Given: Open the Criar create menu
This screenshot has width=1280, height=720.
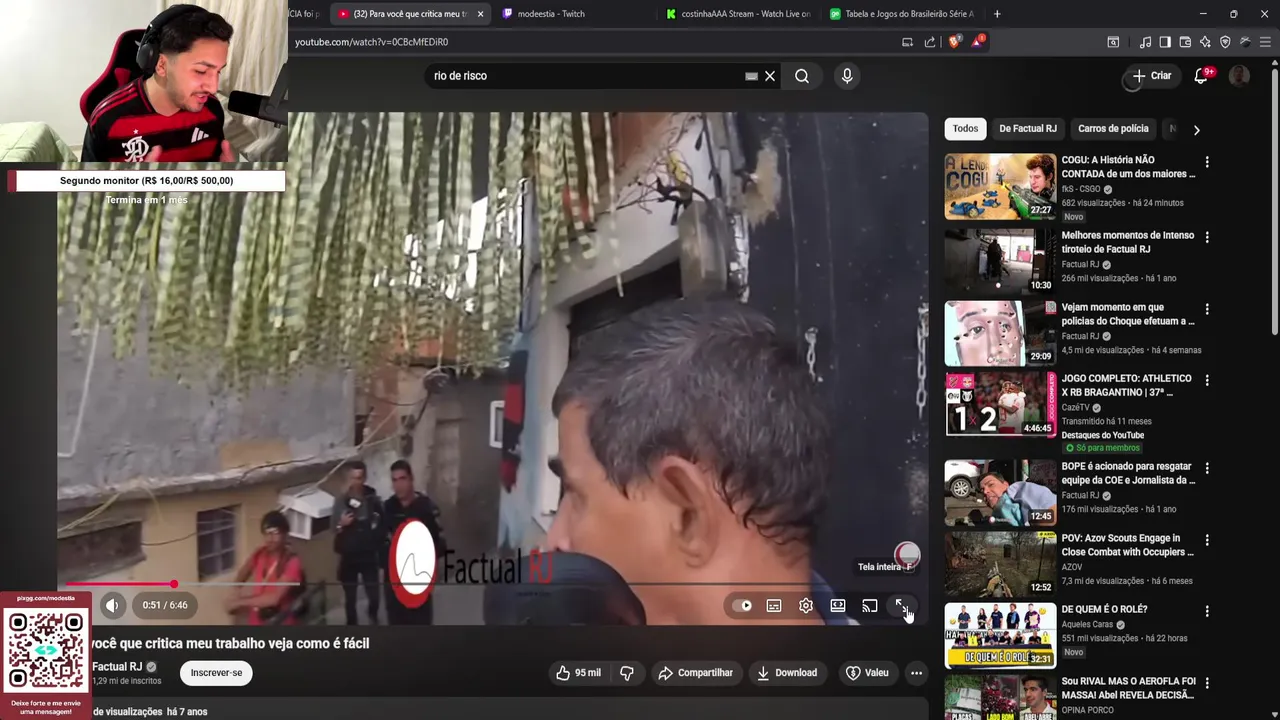Looking at the screenshot, I should coord(1151,76).
